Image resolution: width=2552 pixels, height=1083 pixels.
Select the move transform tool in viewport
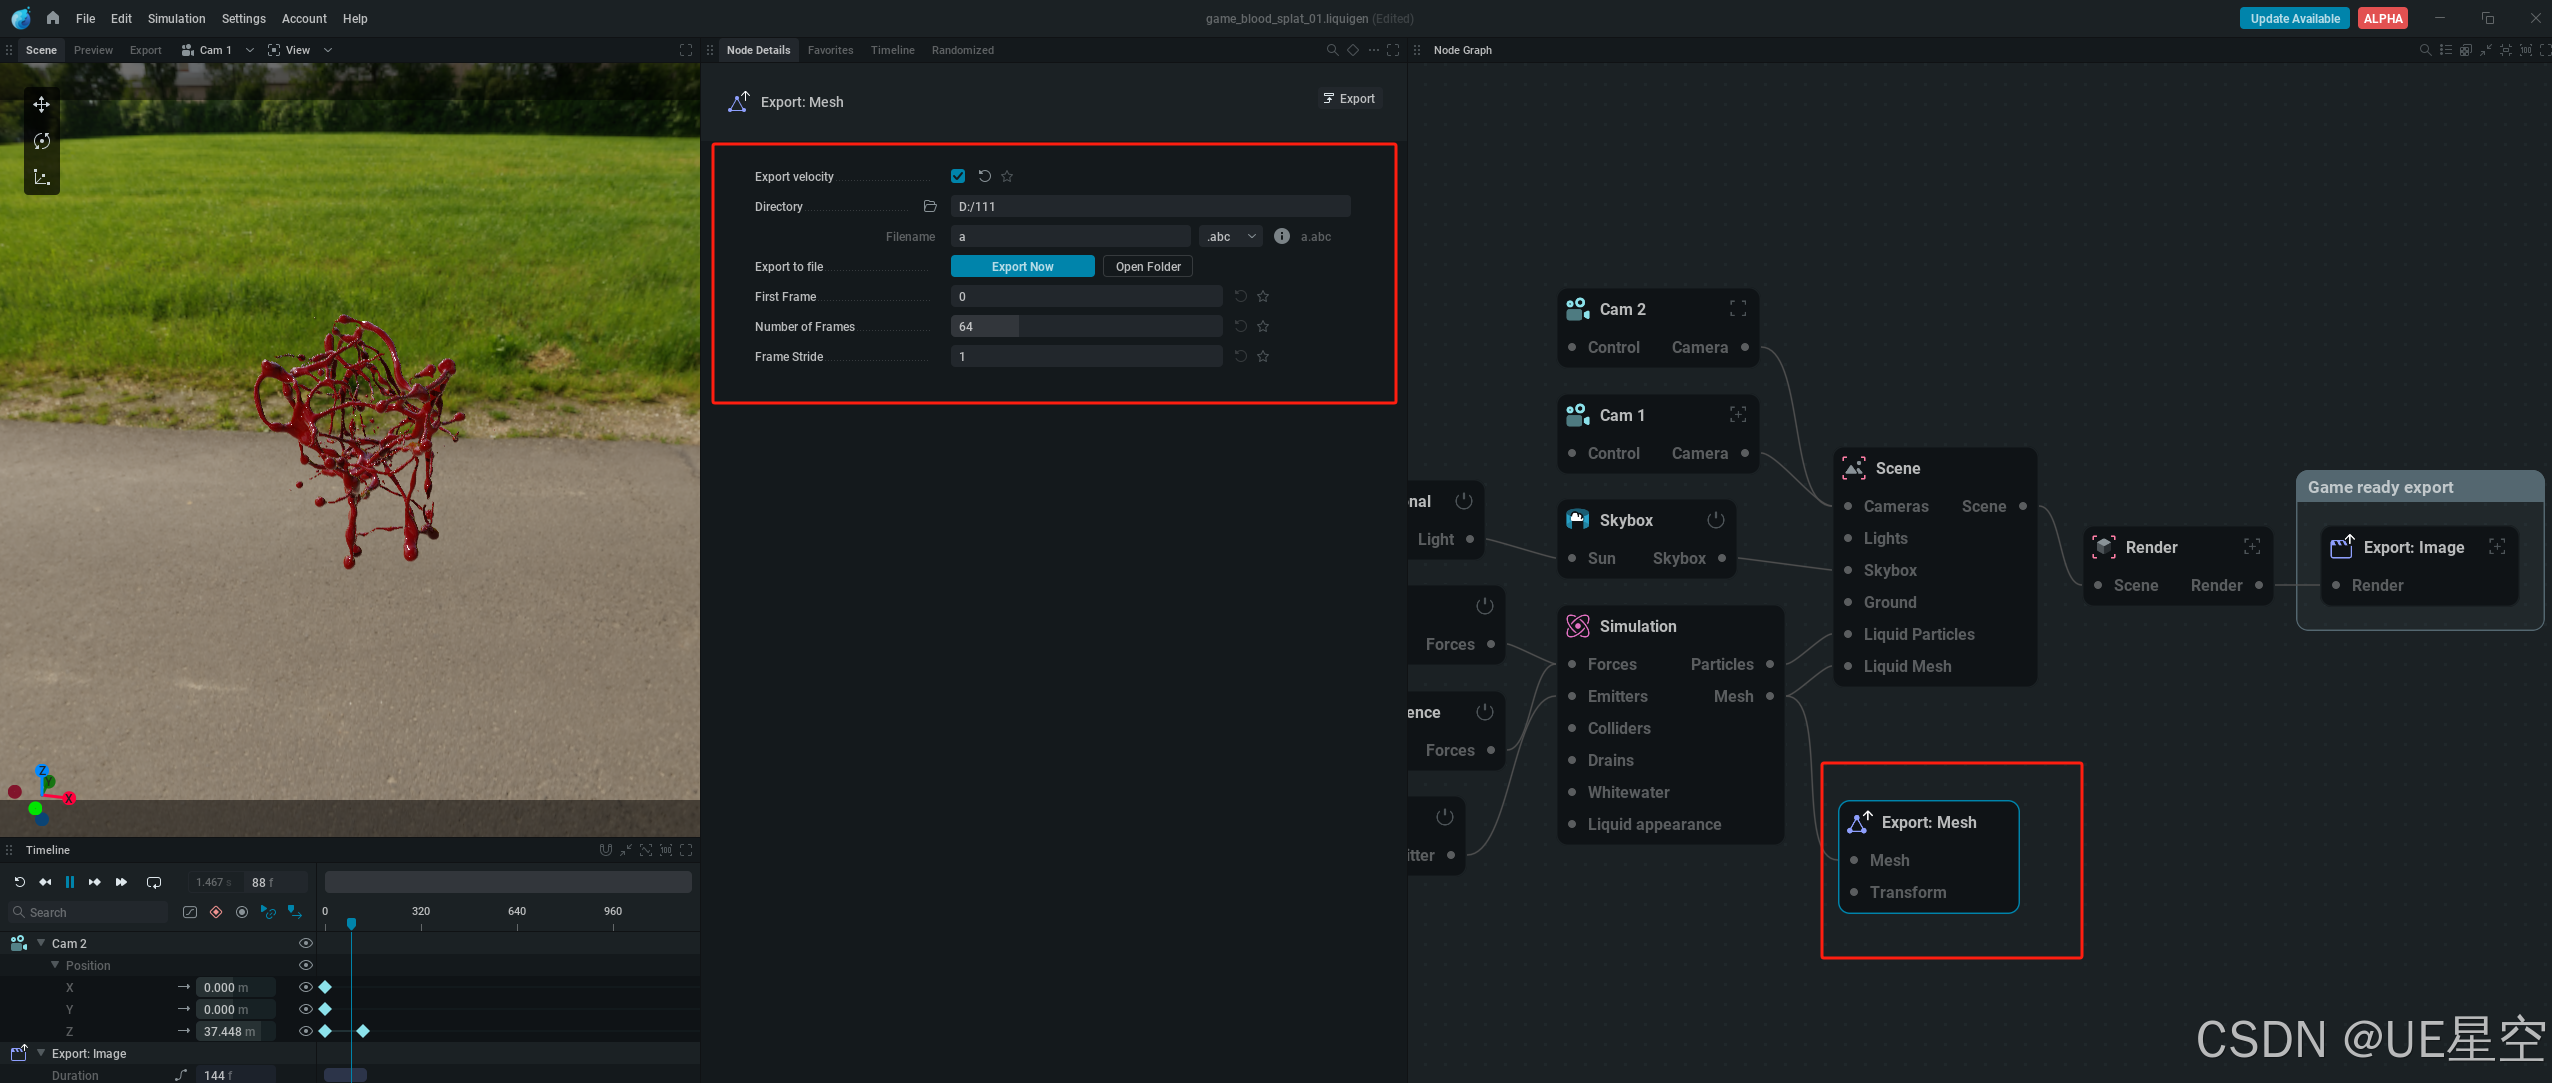tap(41, 104)
